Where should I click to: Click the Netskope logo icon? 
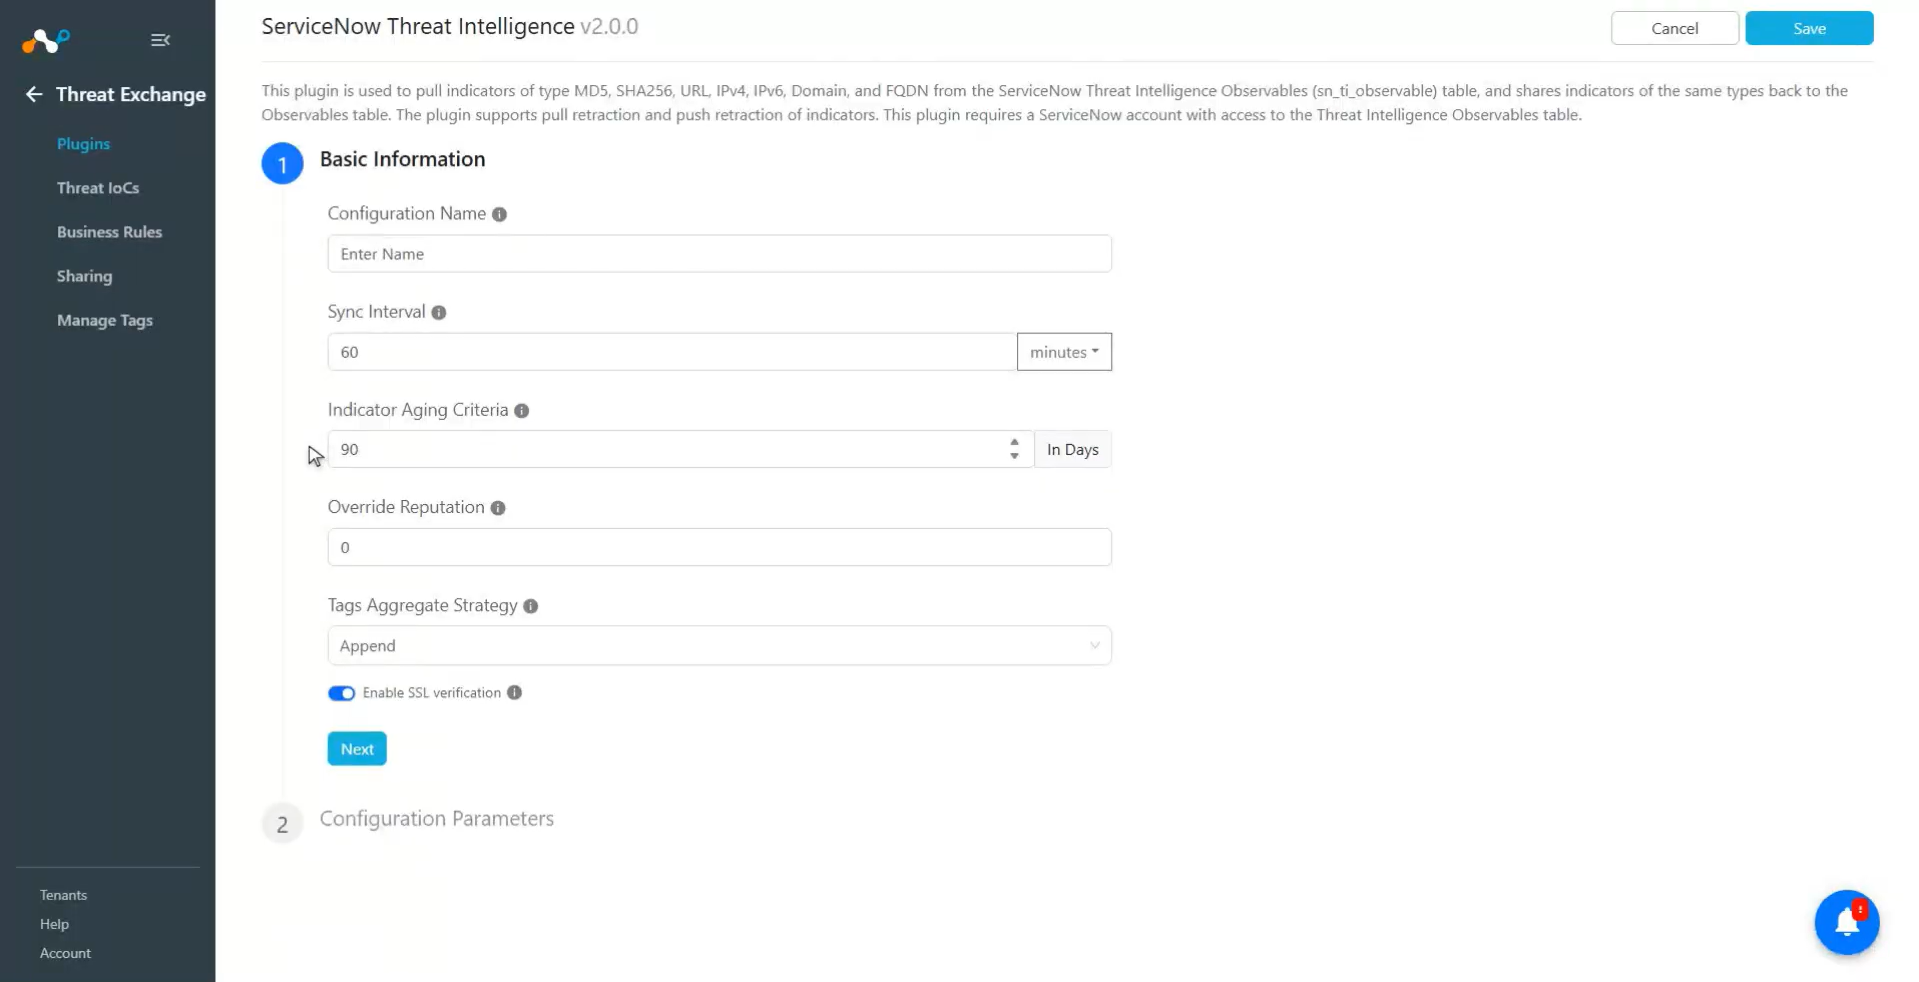46,40
